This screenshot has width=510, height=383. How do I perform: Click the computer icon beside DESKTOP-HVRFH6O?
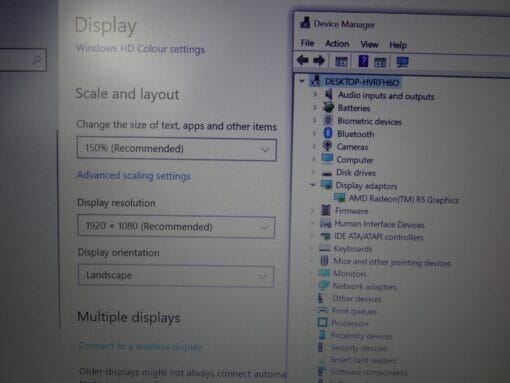(x=315, y=81)
